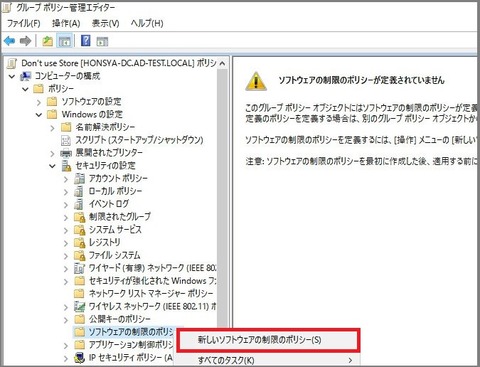Open the Help question-mark toolbar icon
The image size is (480, 367).
(86, 41)
